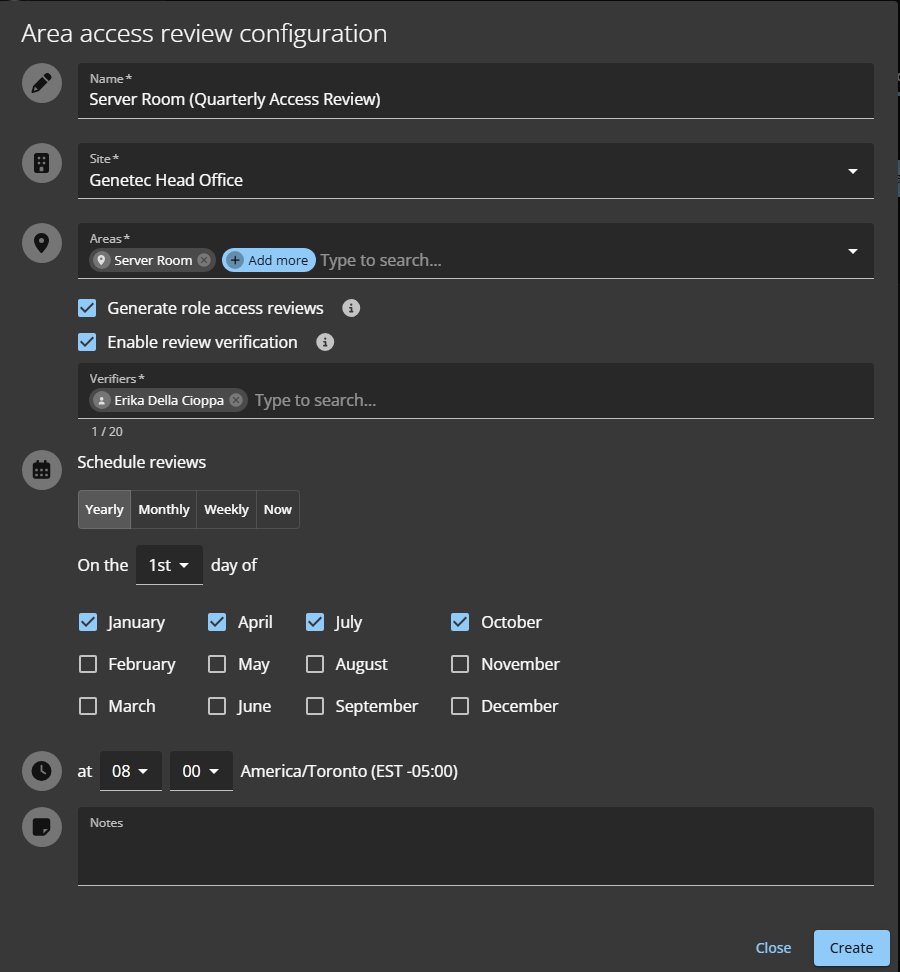The height and width of the screenshot is (972, 900).
Task: Click the clock icon beside the time selectors
Action: [x=41, y=771]
